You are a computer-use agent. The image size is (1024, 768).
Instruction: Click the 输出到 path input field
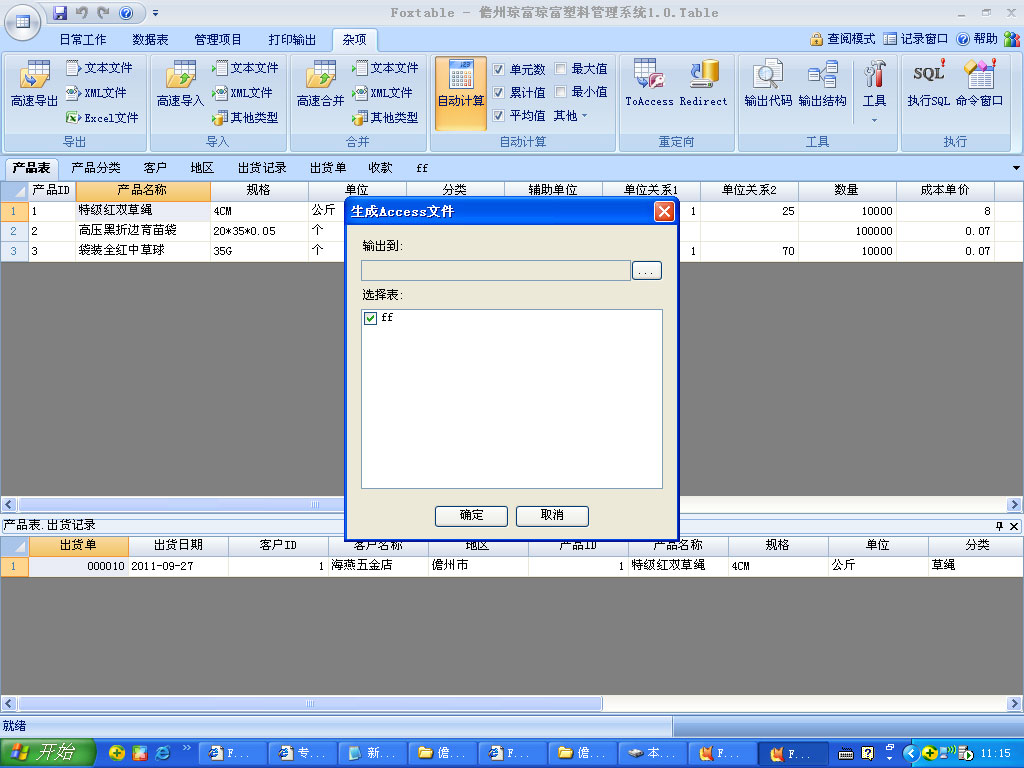[496, 270]
